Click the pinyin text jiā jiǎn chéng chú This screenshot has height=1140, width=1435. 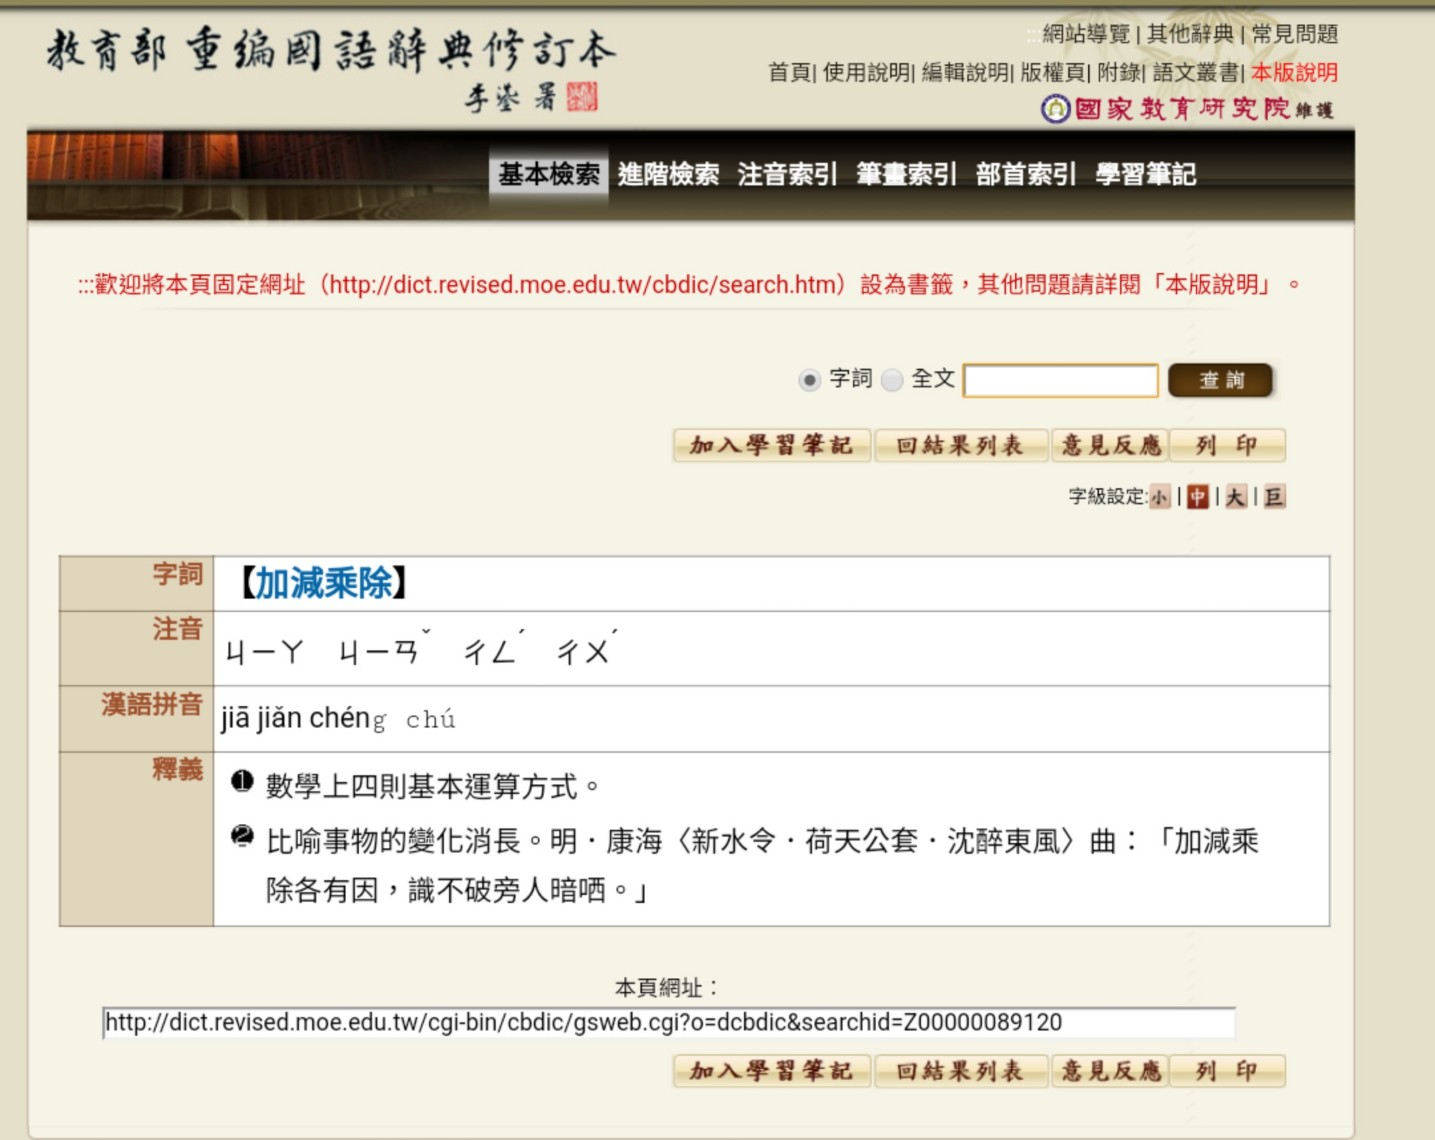[338, 719]
